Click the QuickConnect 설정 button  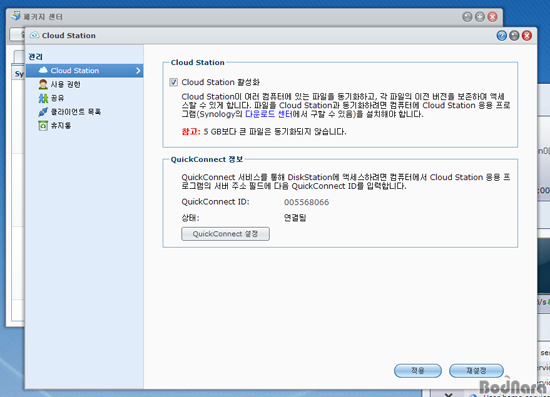coord(225,234)
